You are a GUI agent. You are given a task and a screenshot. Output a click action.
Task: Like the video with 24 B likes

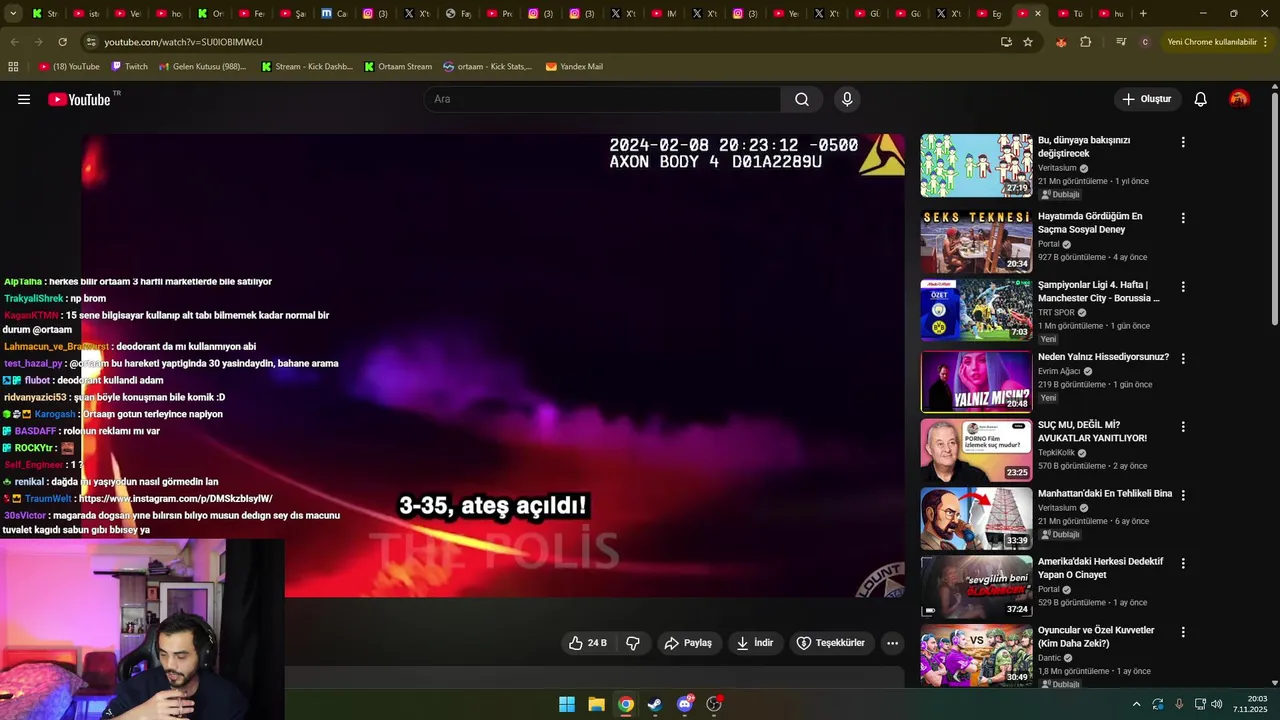588,643
